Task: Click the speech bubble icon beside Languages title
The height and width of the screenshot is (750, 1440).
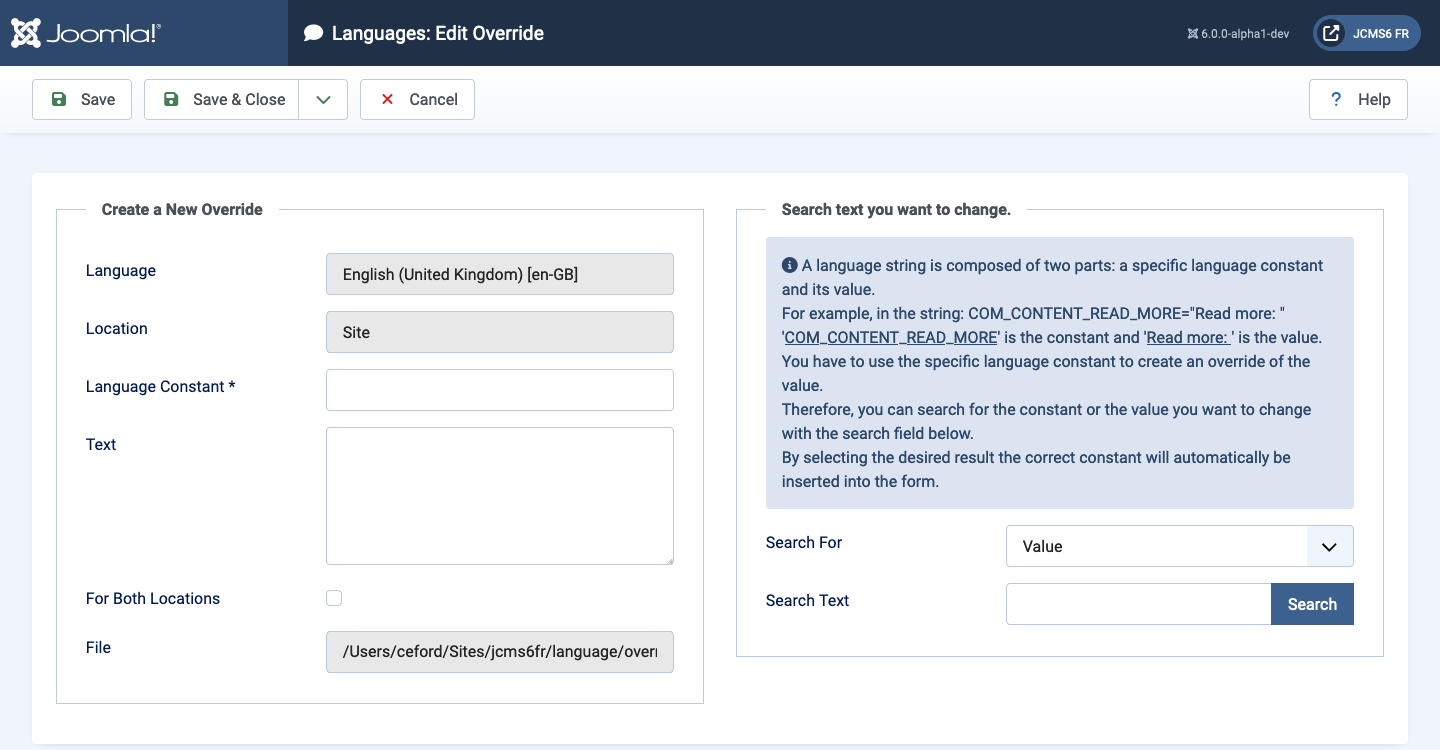Action: [313, 33]
